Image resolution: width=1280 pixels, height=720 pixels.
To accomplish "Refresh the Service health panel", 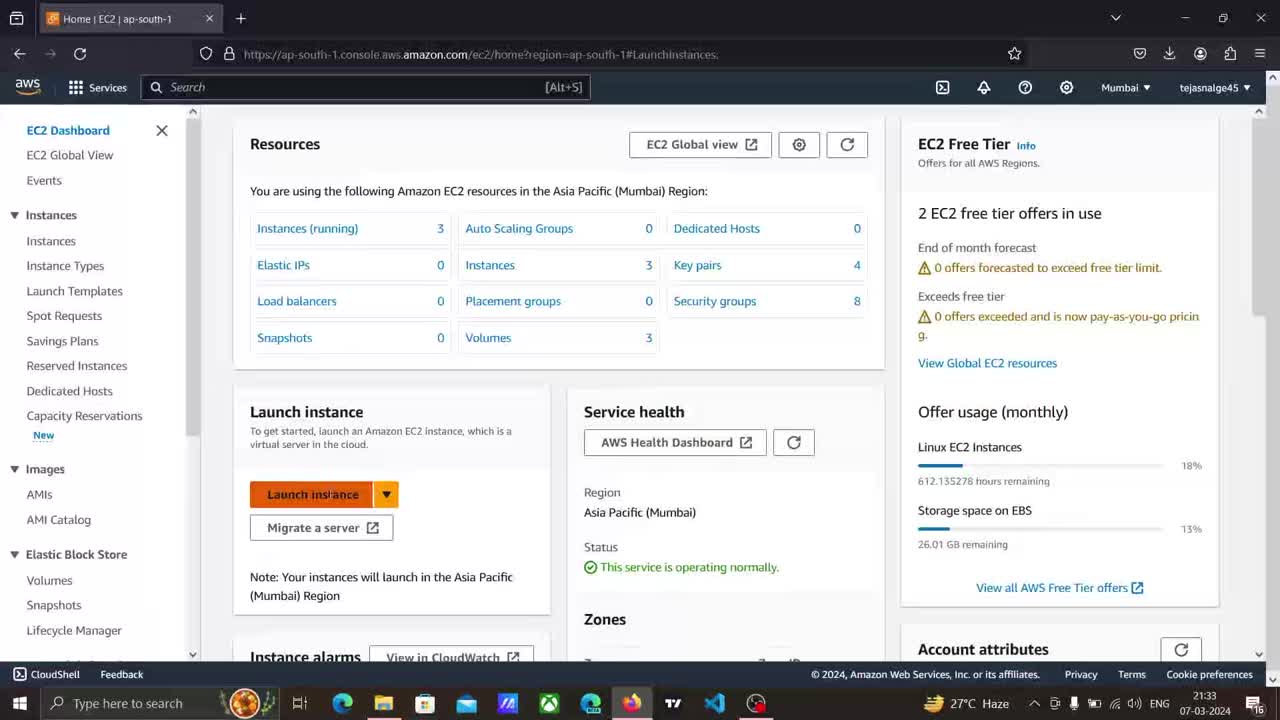I will [x=794, y=443].
